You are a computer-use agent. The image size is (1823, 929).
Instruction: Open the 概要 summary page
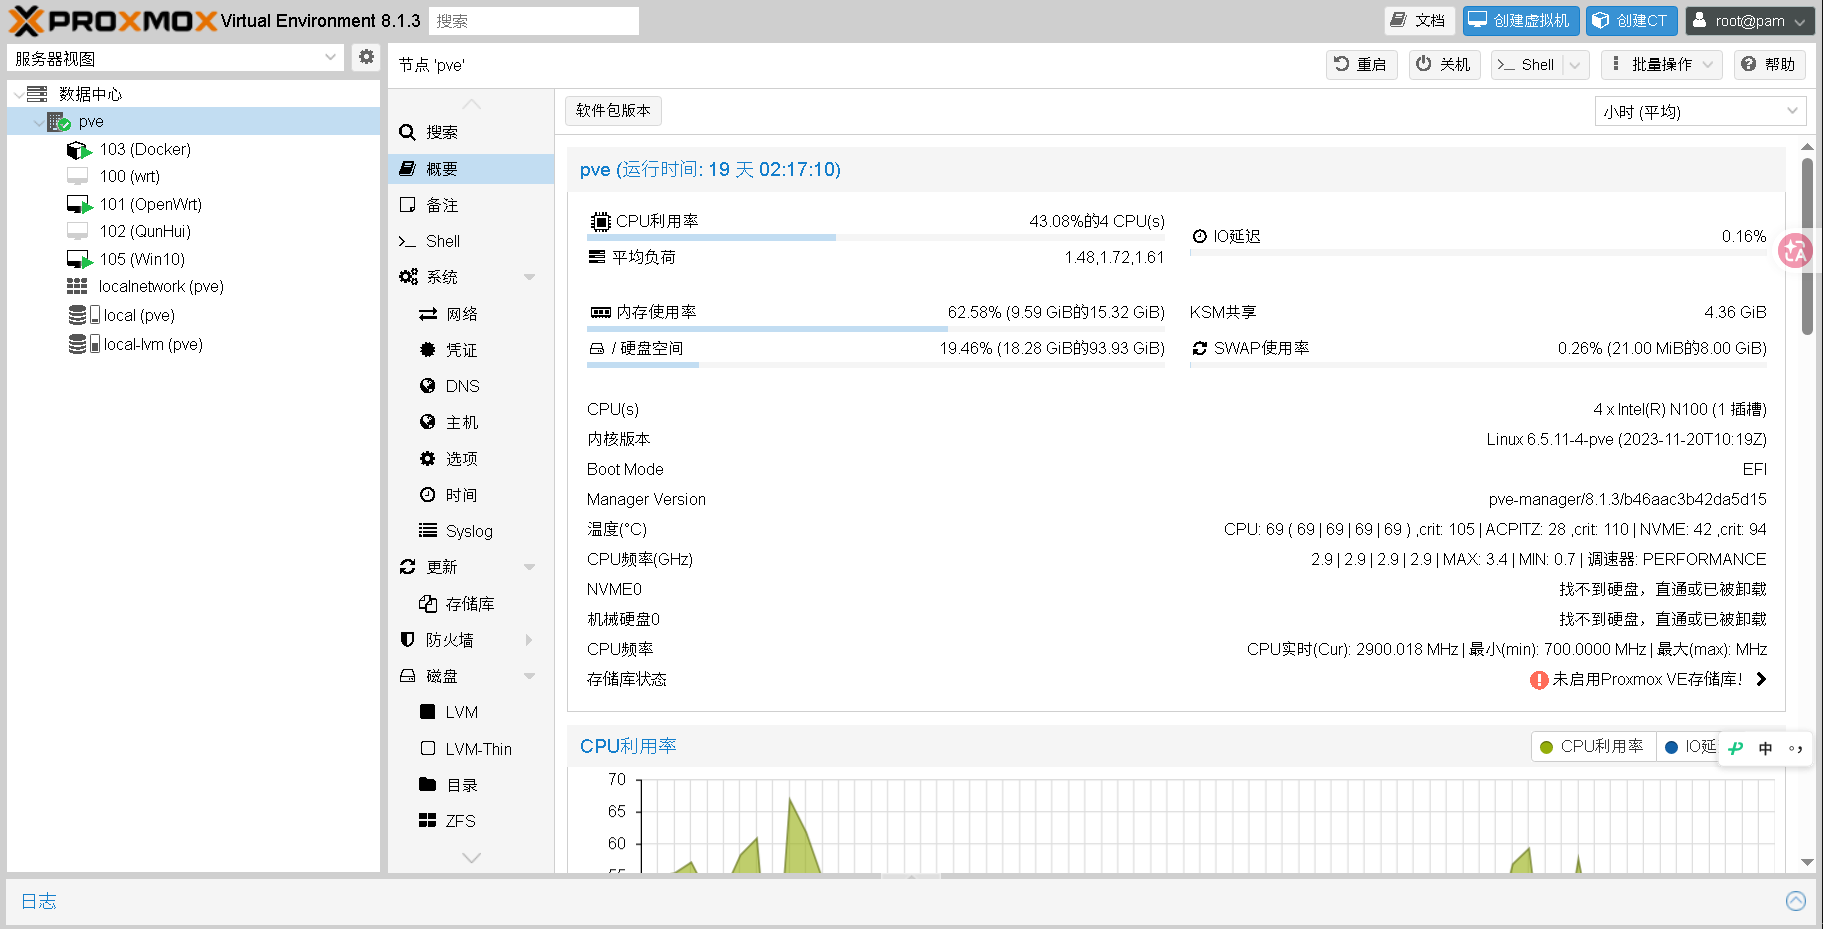pyautogui.click(x=470, y=169)
